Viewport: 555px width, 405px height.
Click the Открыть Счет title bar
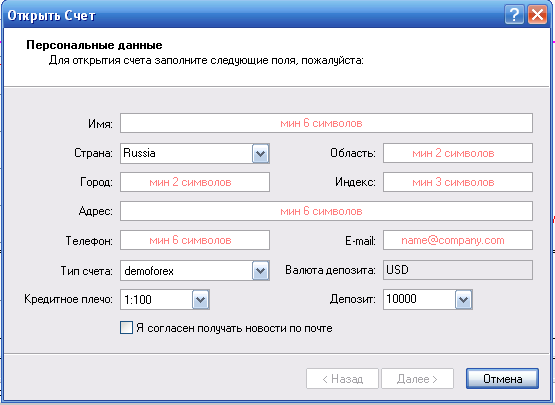(248, 15)
